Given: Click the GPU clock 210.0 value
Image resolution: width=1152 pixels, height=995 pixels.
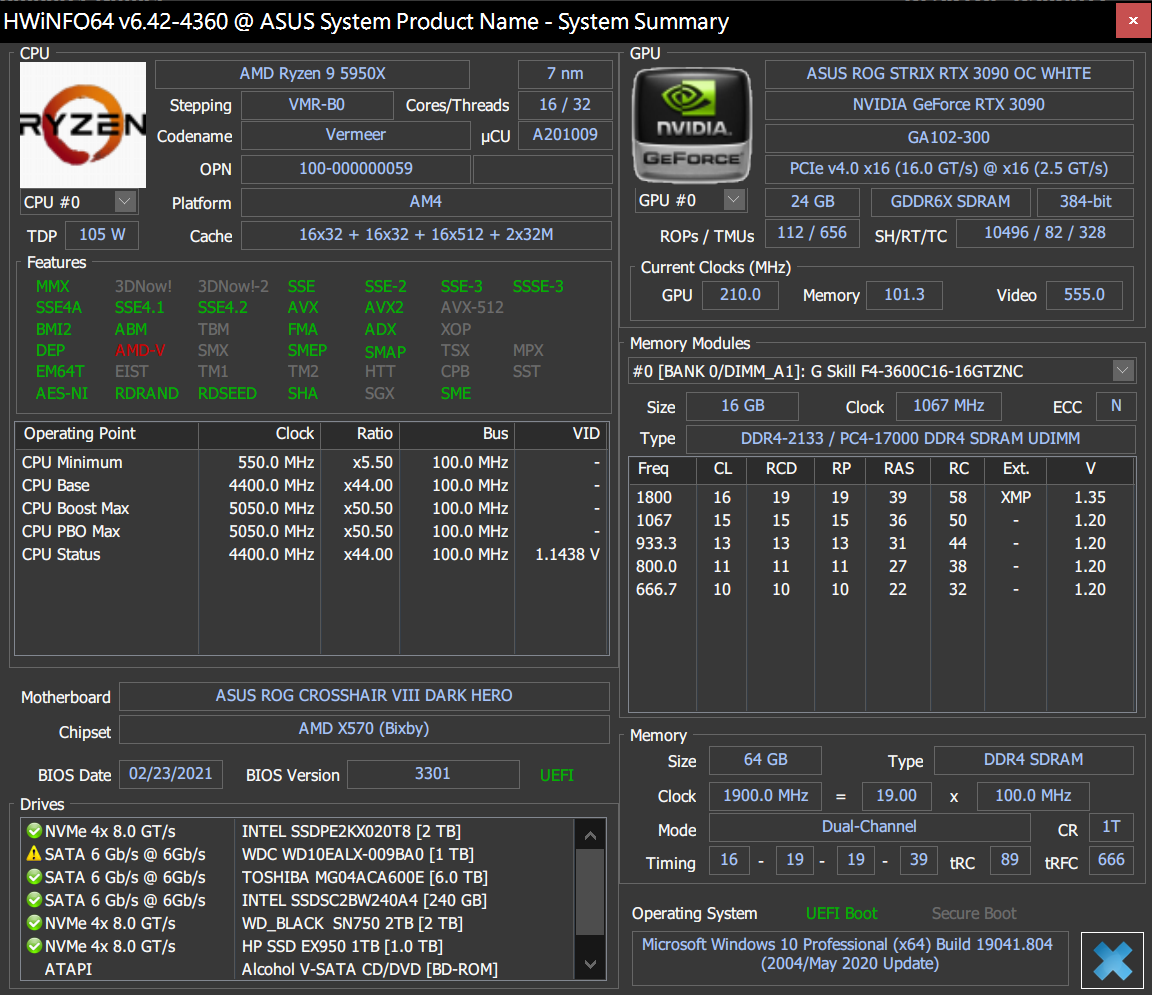Looking at the screenshot, I should point(740,295).
